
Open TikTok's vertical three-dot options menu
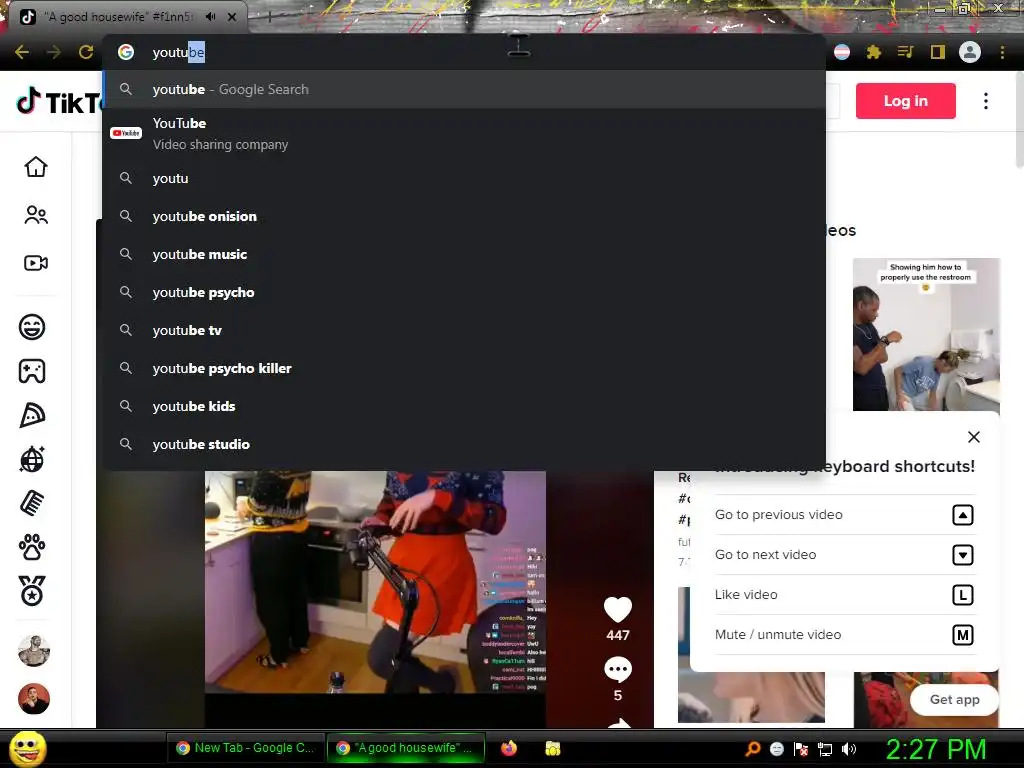click(x=985, y=101)
